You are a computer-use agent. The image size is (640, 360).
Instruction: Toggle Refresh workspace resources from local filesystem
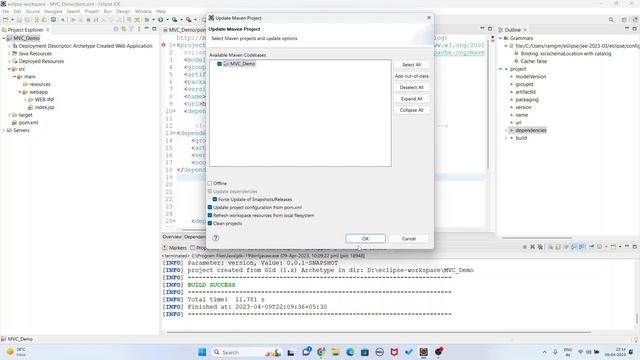(x=210, y=215)
